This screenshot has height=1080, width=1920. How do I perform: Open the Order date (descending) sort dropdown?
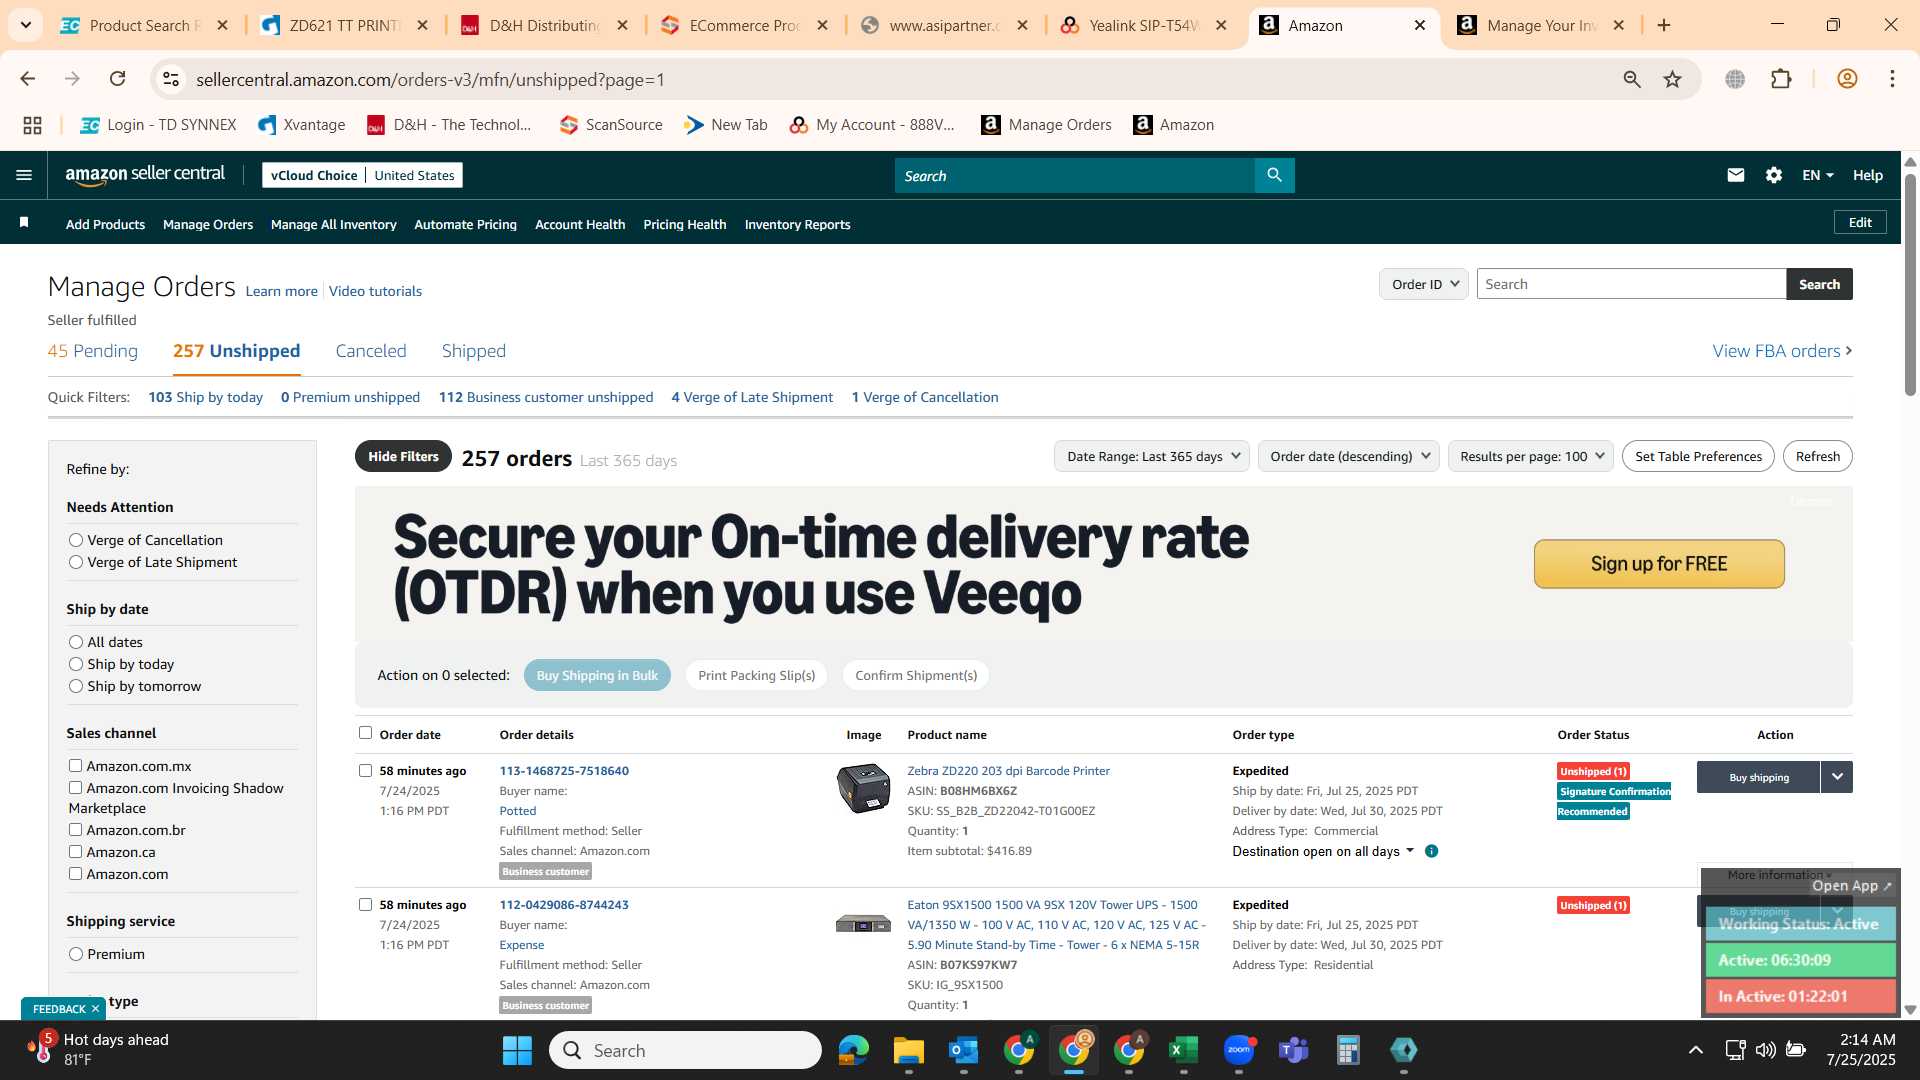pyautogui.click(x=1349, y=456)
